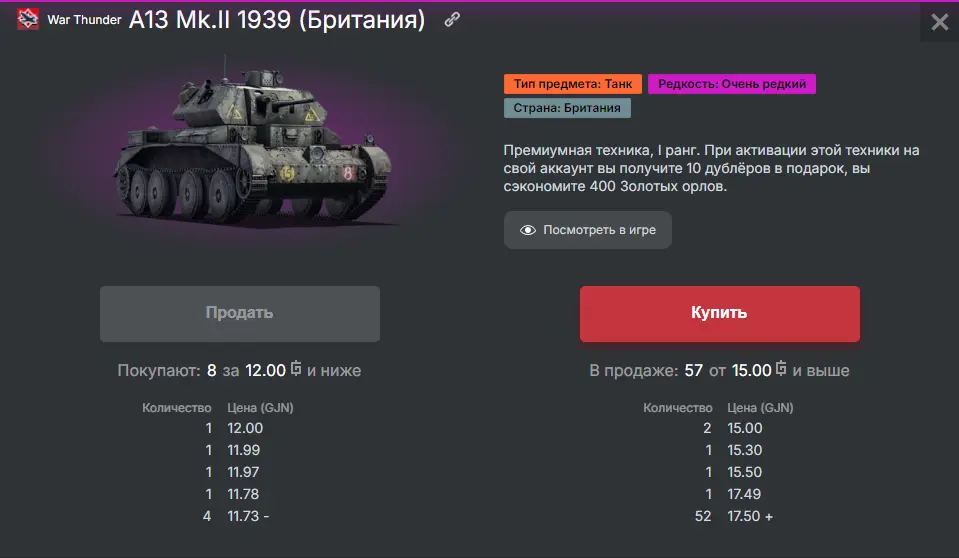Click the 'War Thunder' game label
This screenshot has height=558, width=959.
coord(84,20)
